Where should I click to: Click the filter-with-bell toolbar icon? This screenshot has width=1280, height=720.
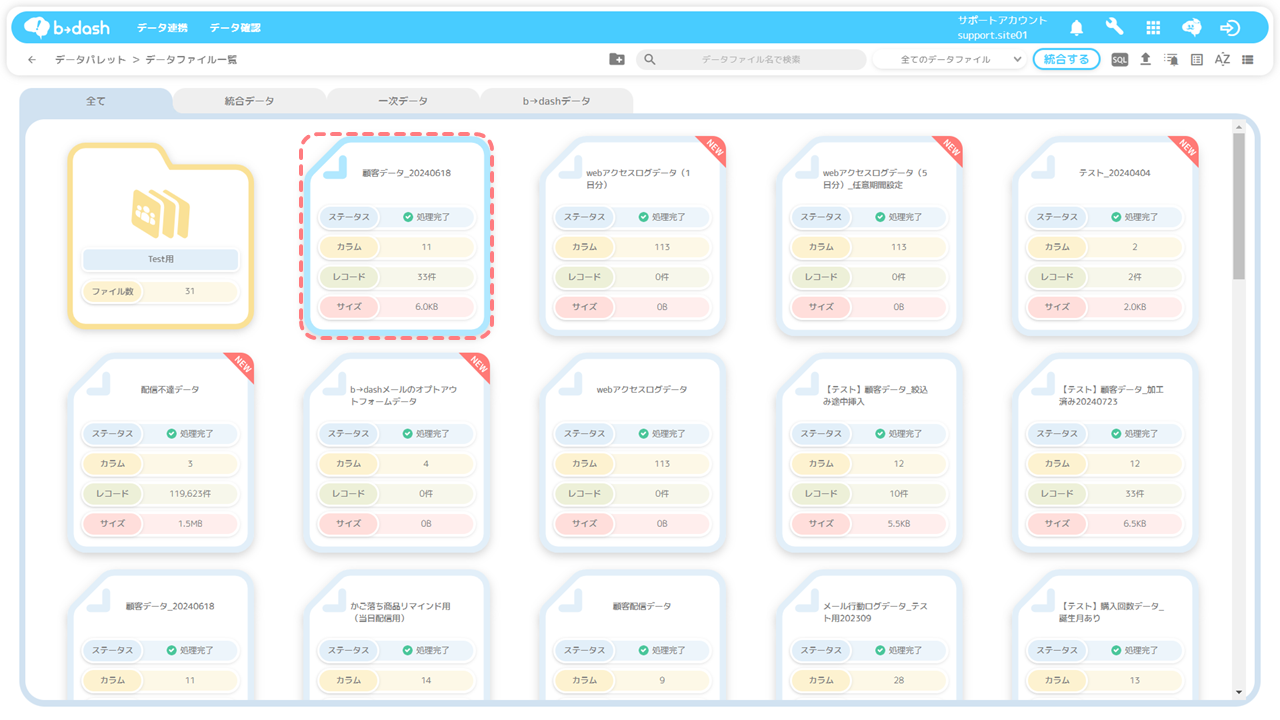pos(1171,60)
